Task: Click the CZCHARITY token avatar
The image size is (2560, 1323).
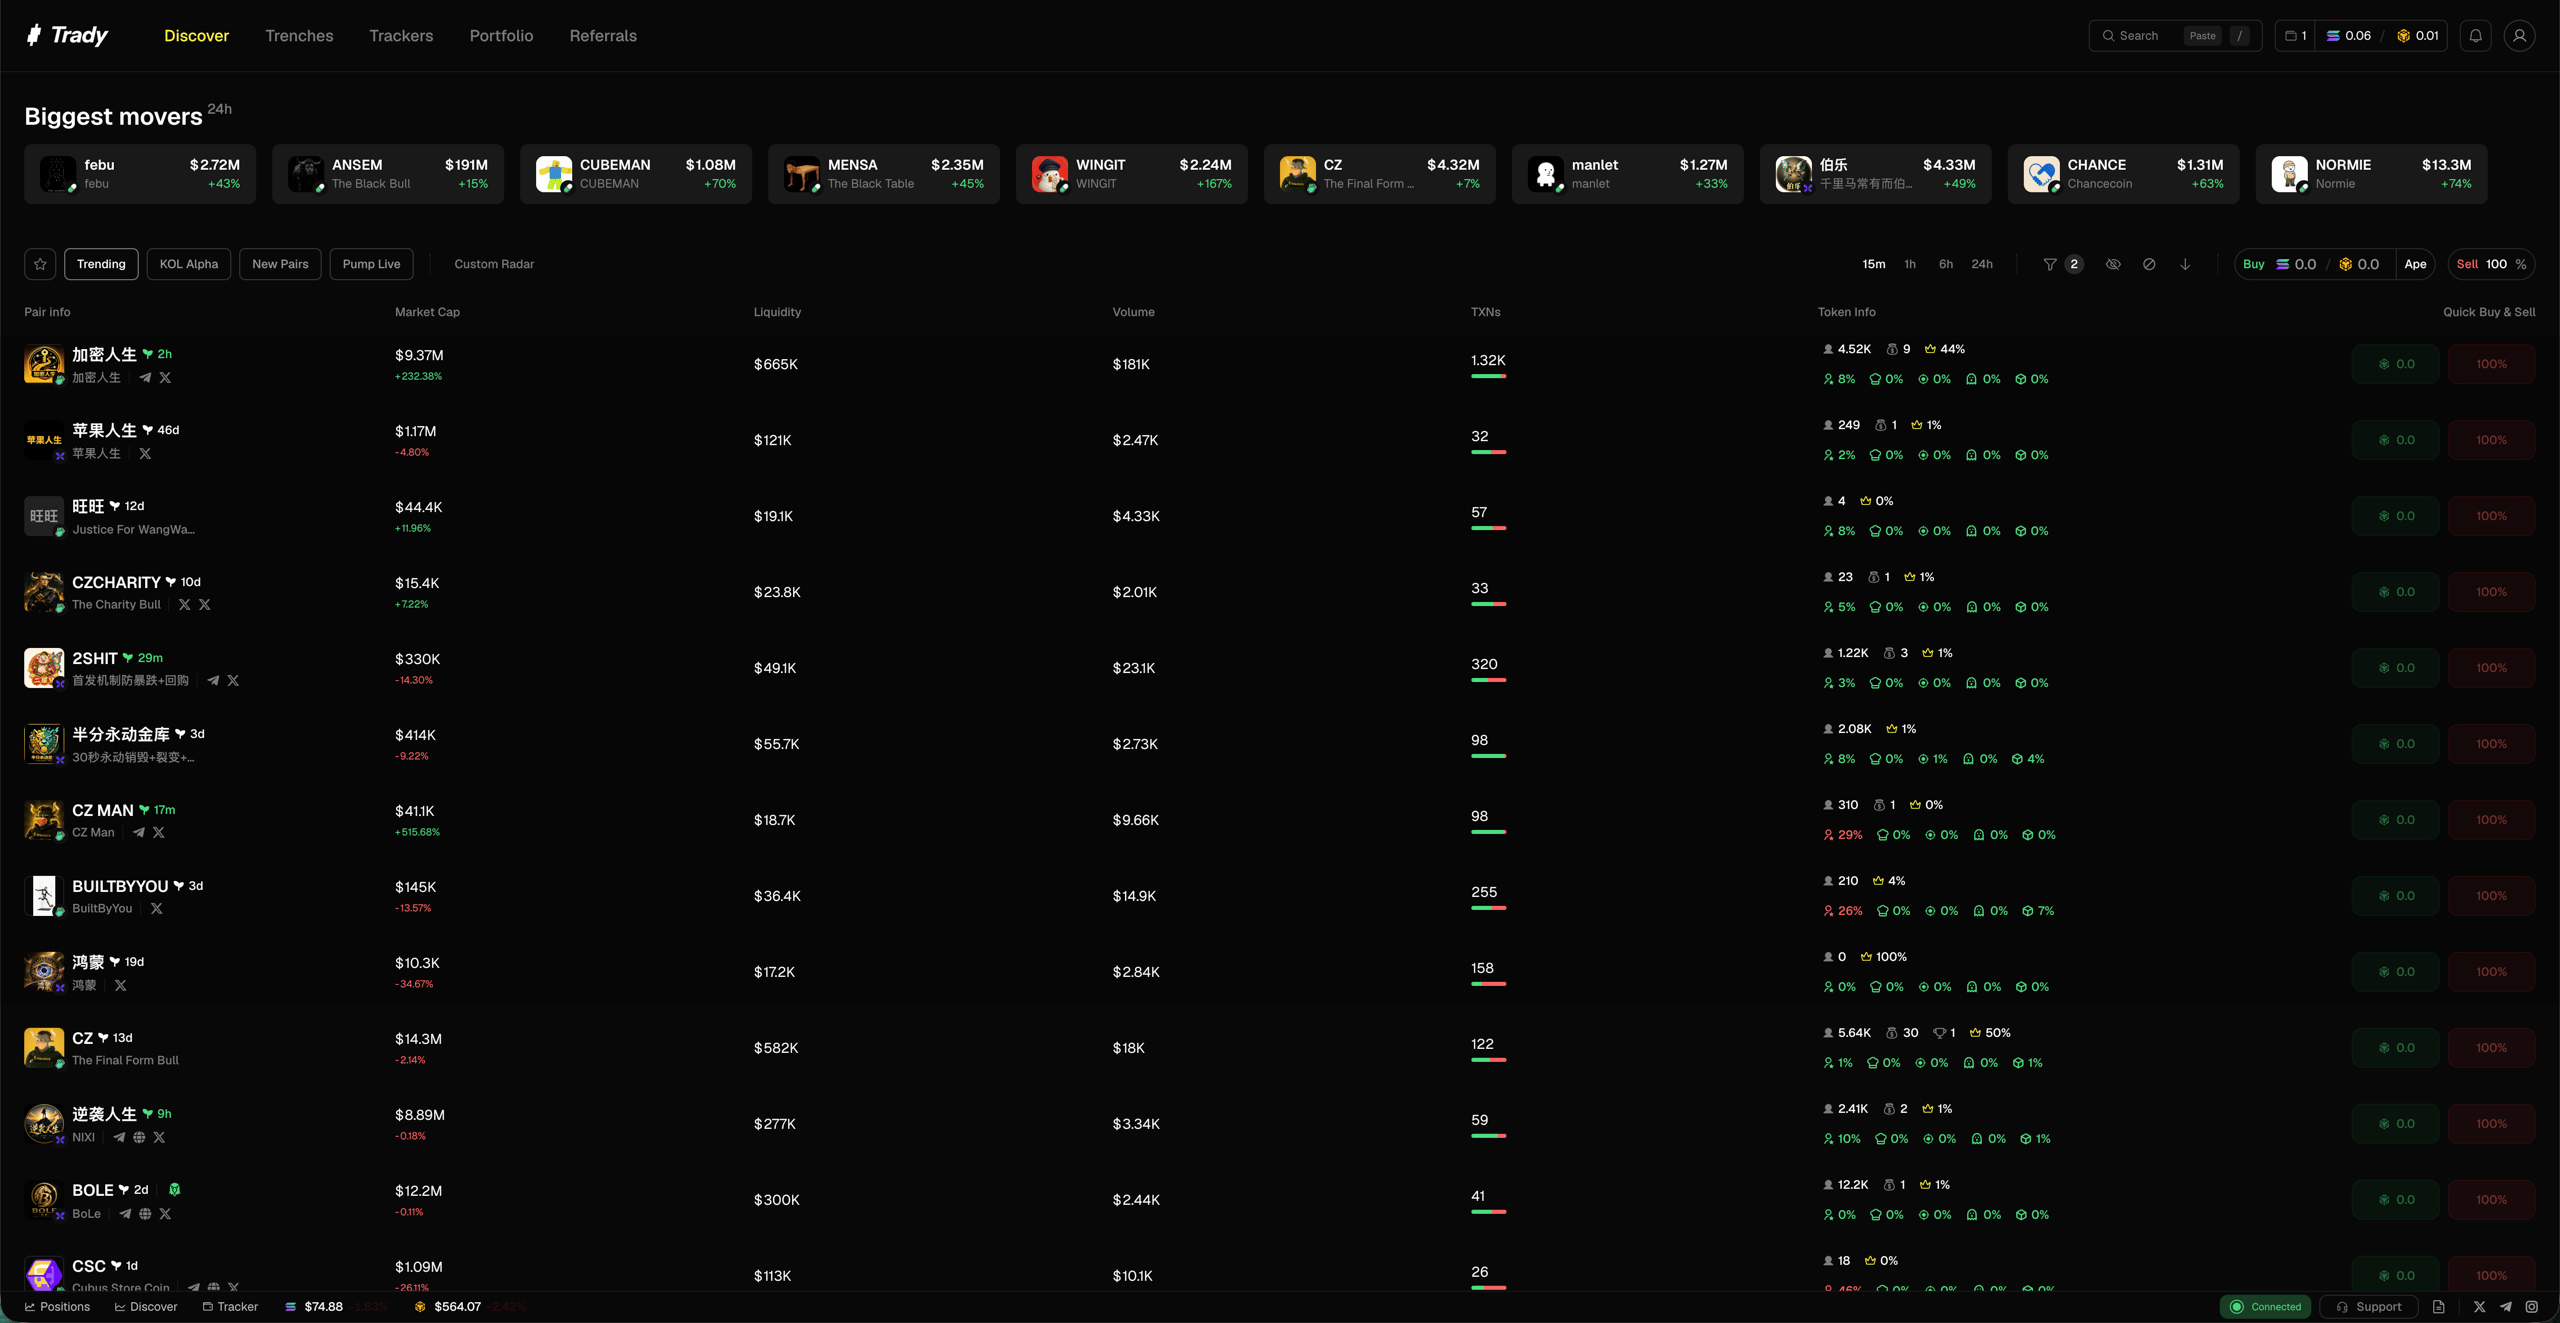Action: [44, 592]
